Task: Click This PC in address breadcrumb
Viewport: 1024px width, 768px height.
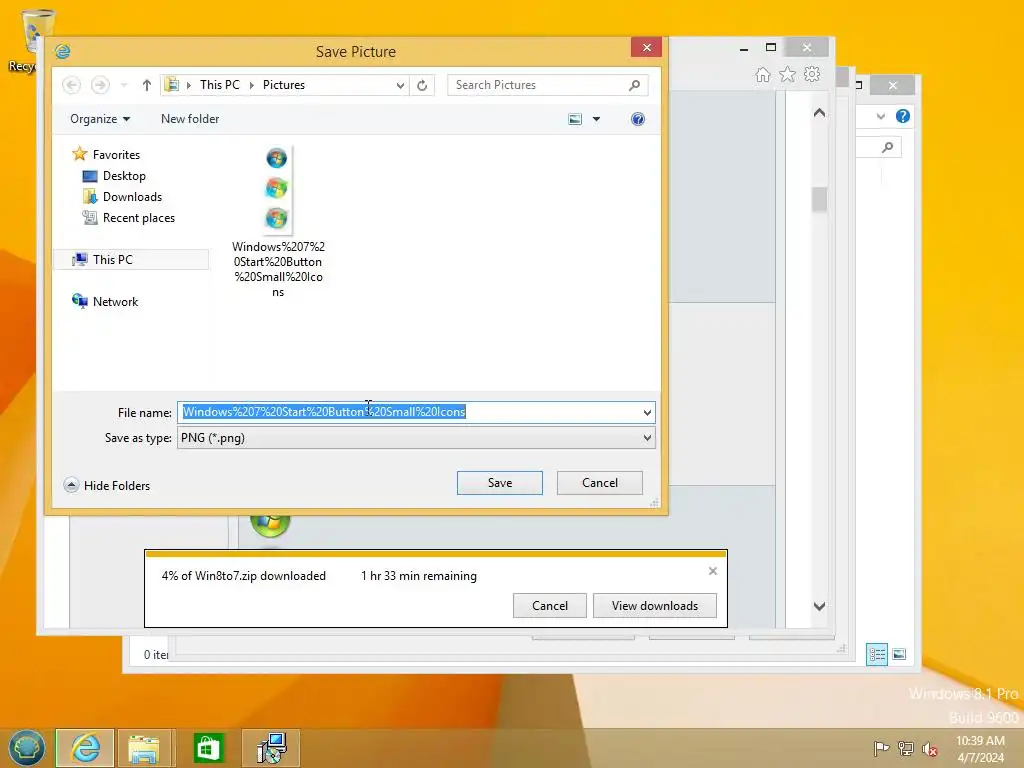Action: click(x=219, y=85)
